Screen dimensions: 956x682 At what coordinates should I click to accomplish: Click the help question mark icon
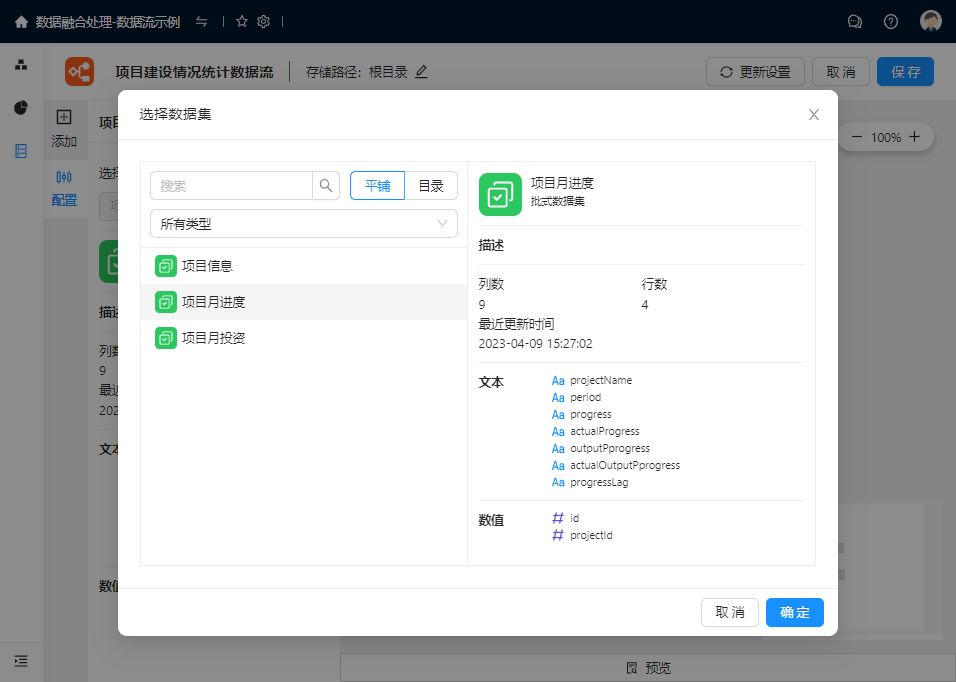click(891, 21)
